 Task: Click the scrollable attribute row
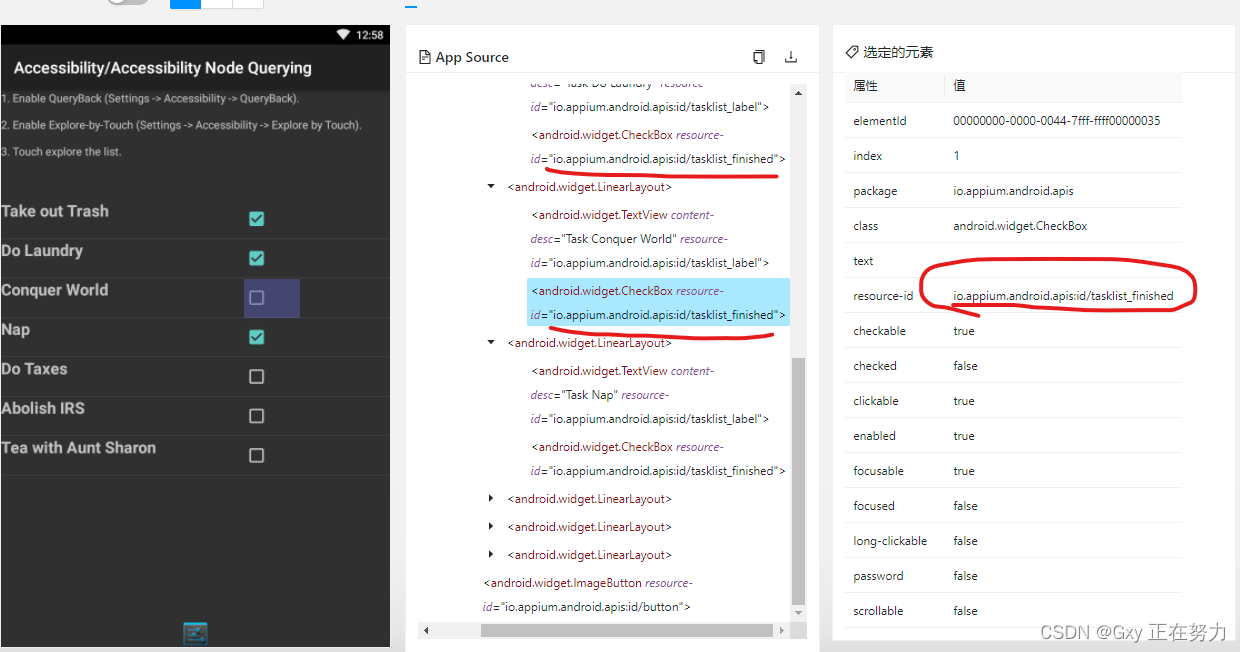coord(1013,611)
